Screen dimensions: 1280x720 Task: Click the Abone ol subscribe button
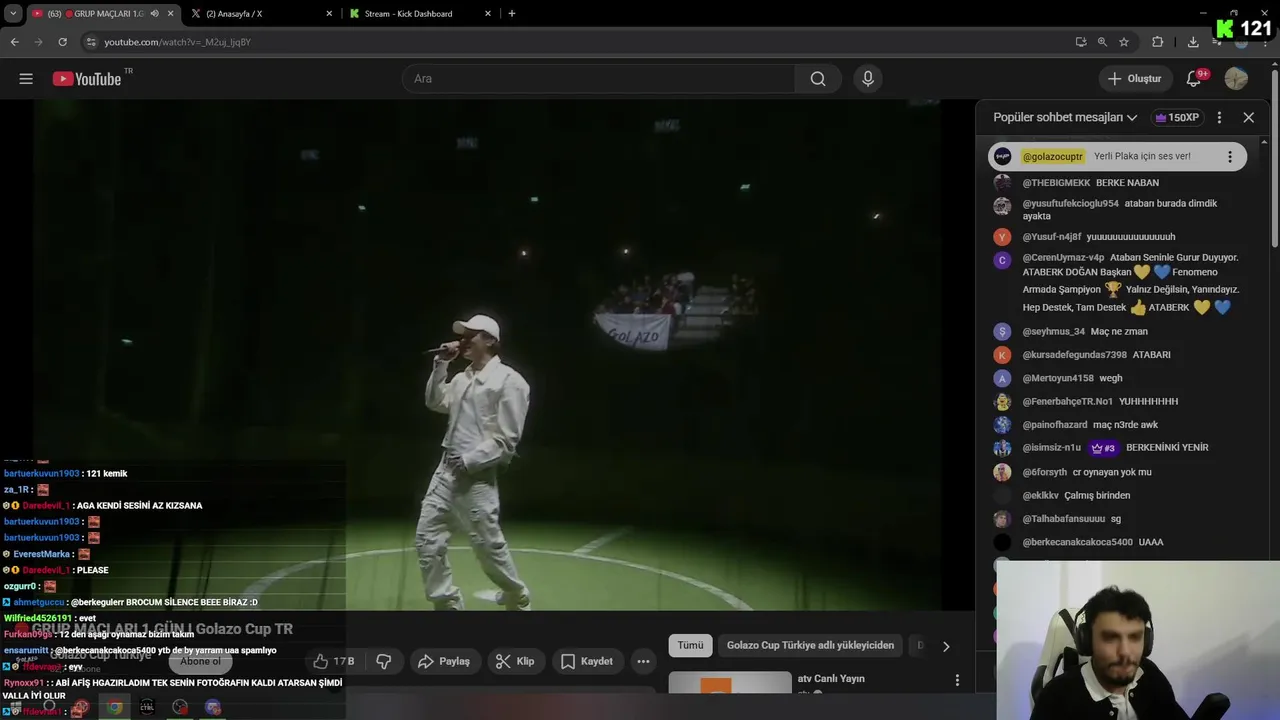point(200,661)
